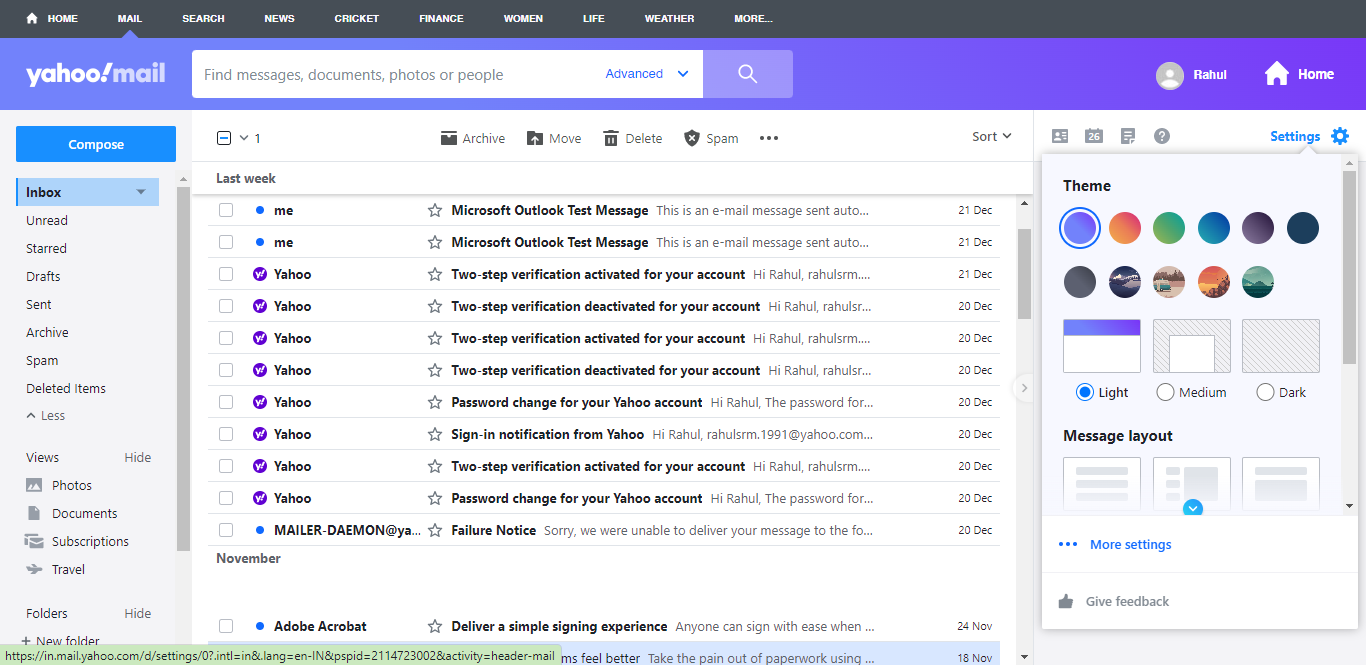Select the Medium theme radio button

[x=1165, y=392]
